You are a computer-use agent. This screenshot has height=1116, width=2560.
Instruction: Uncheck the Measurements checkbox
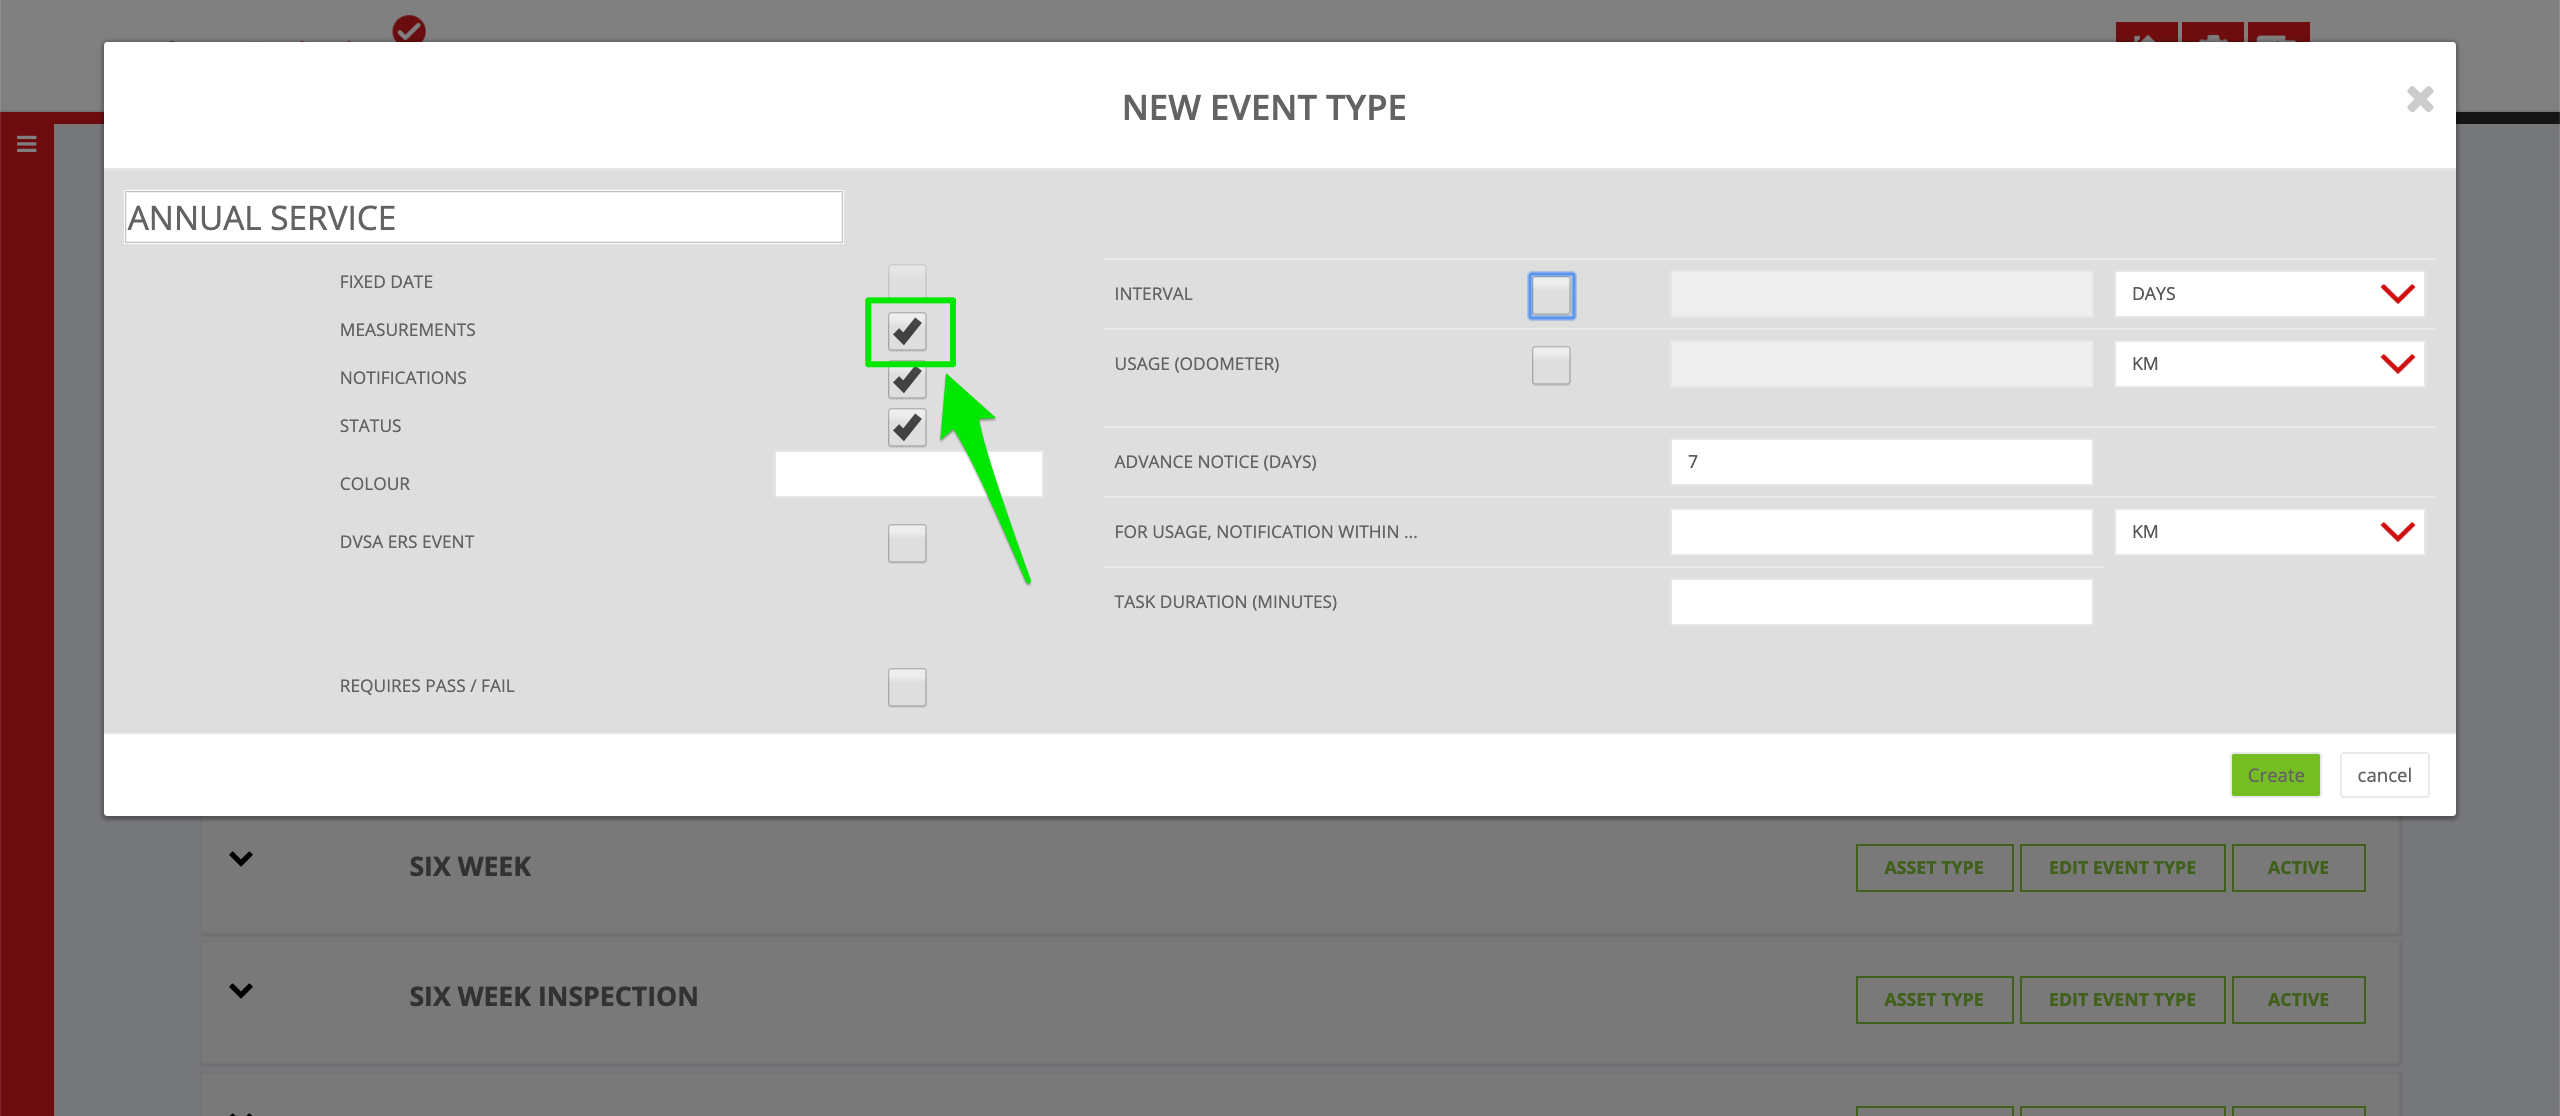point(907,331)
